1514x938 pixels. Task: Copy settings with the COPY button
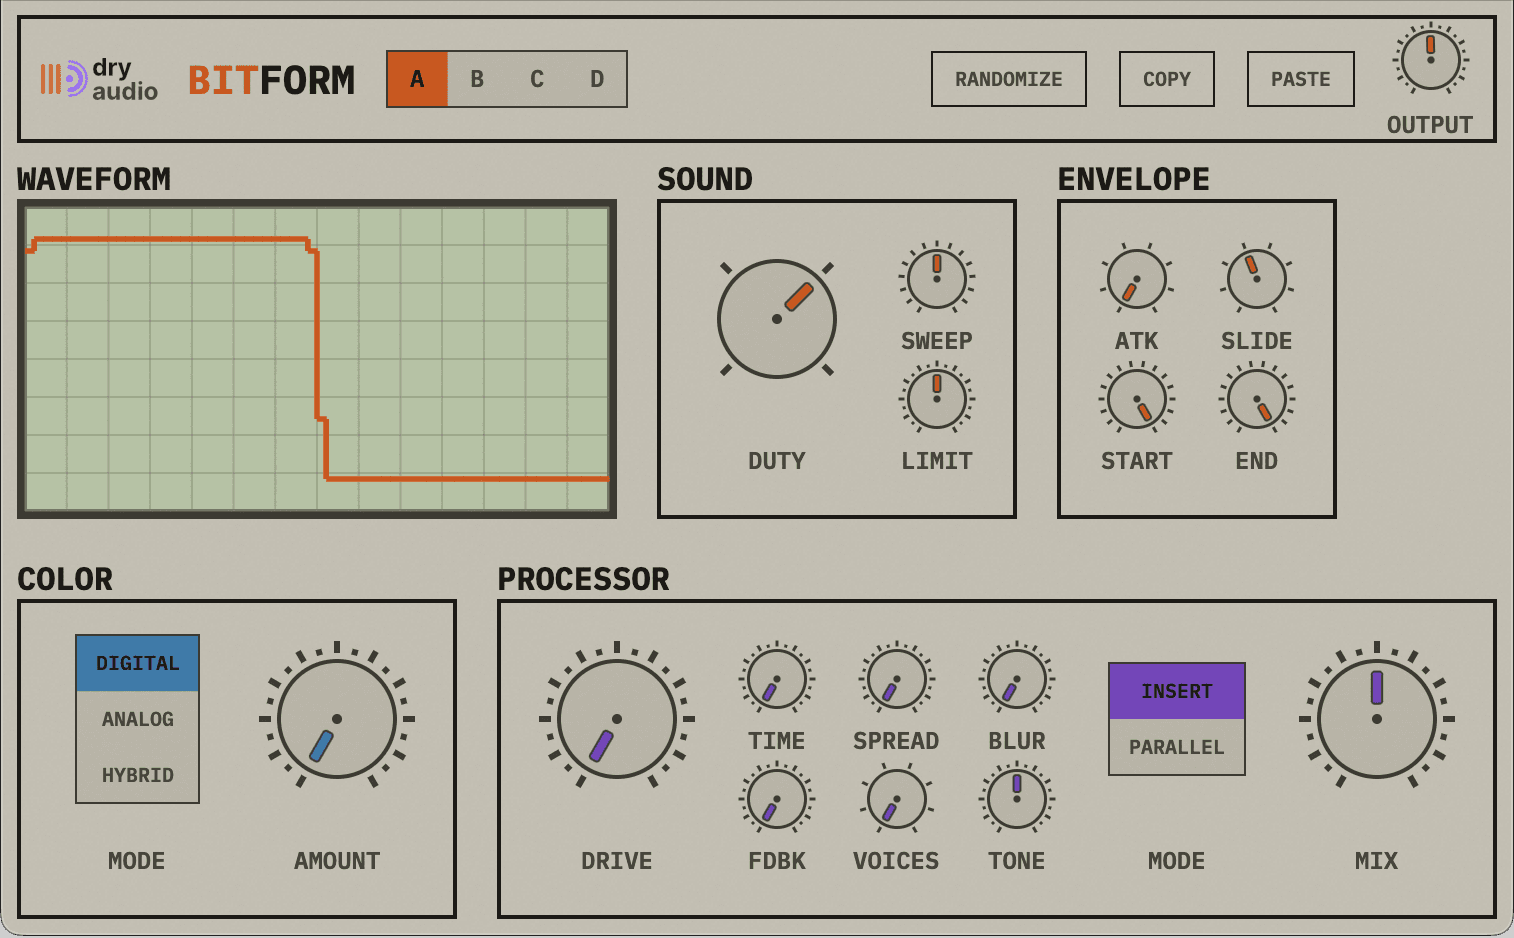(1166, 79)
